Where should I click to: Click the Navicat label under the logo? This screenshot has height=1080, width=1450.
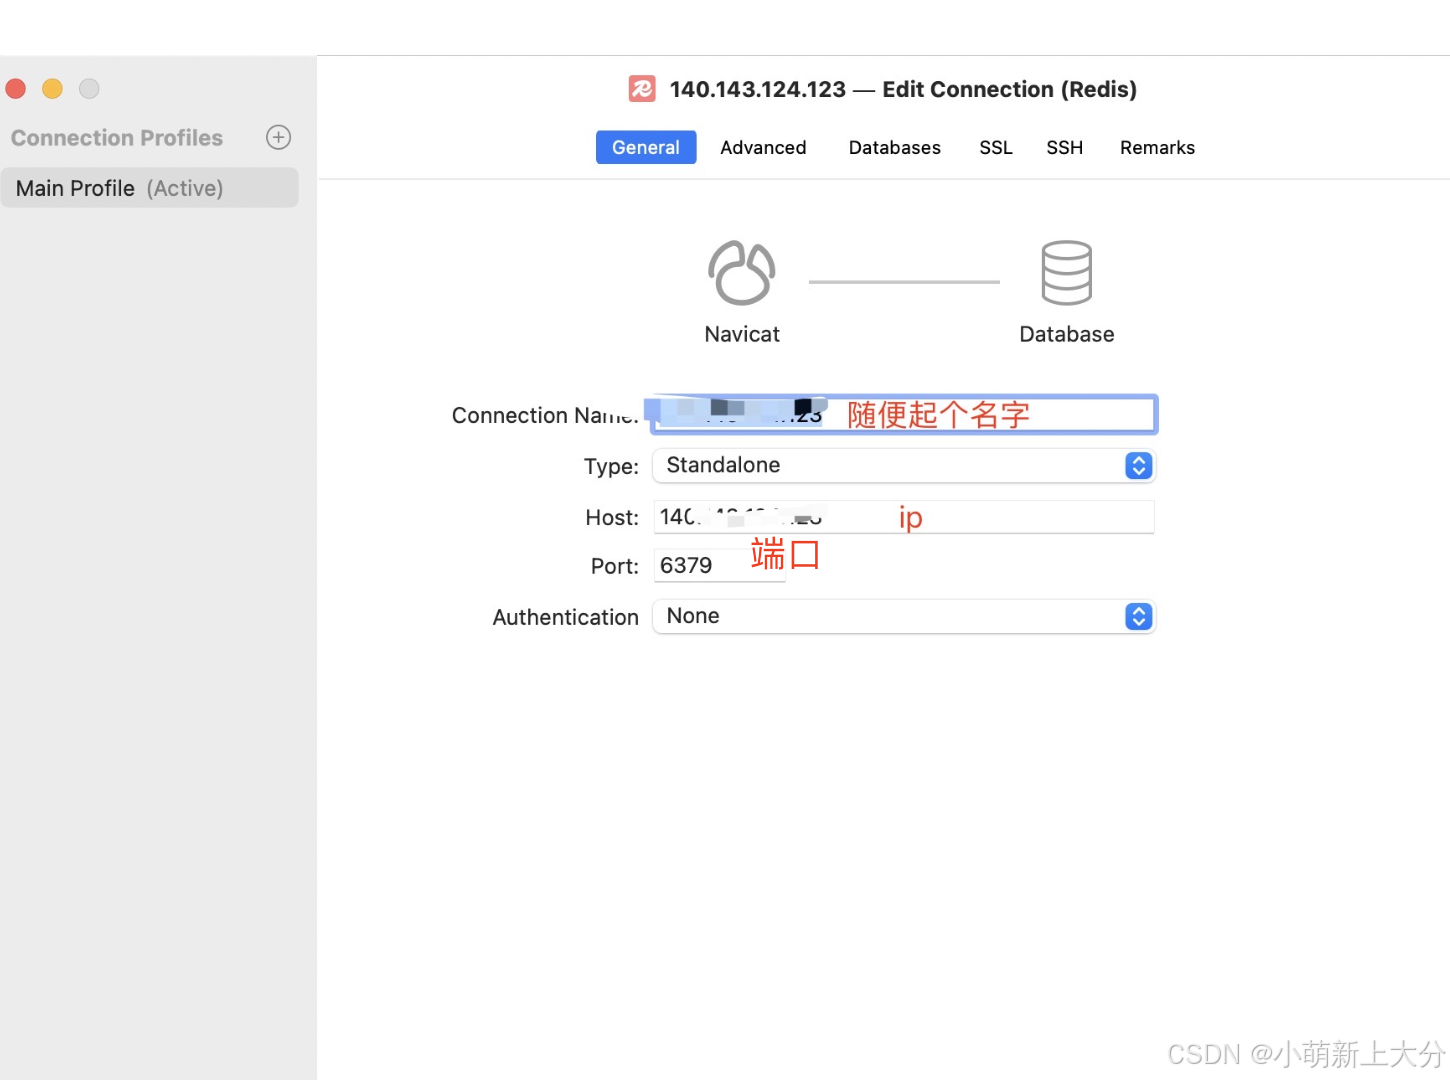coord(742,334)
